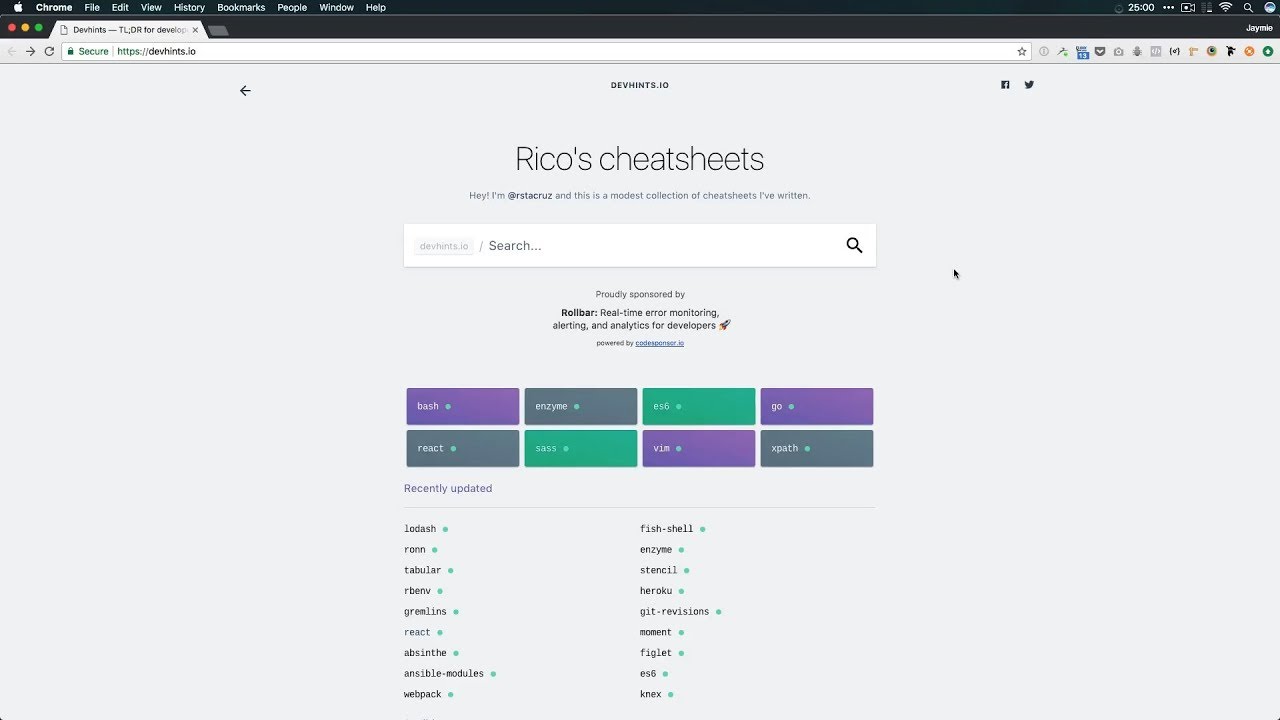Open the Bookmarks menu
Viewport: 1280px width, 720px height.
point(241,7)
